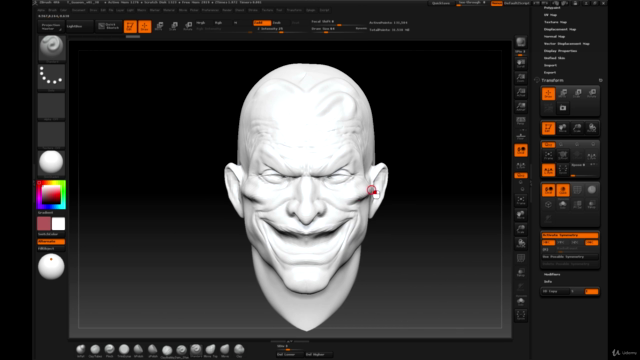Select the TrimDynamic brush in bottom shelf
This screenshot has width=640, height=360.
pyautogui.click(x=124, y=350)
